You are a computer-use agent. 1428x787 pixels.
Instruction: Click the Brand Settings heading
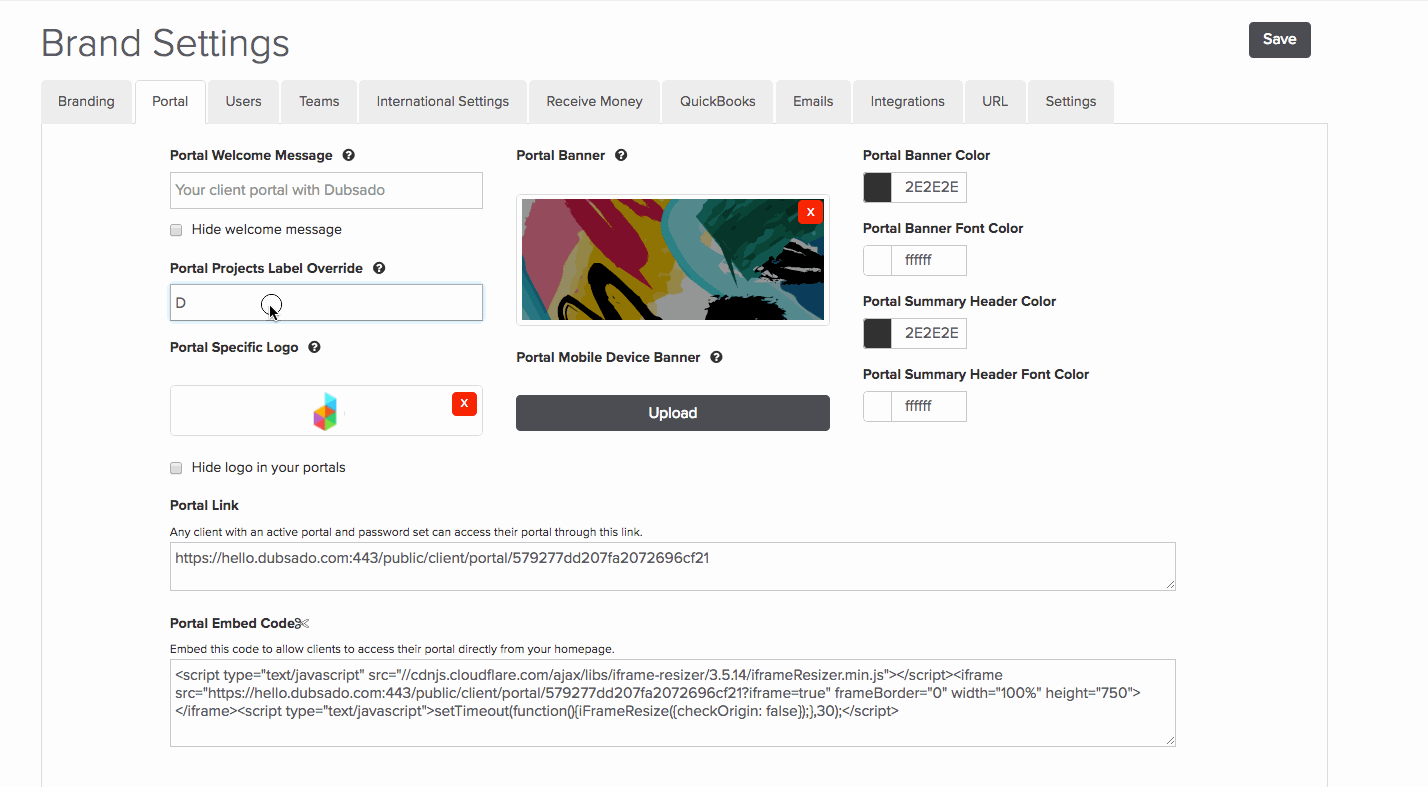(x=165, y=43)
